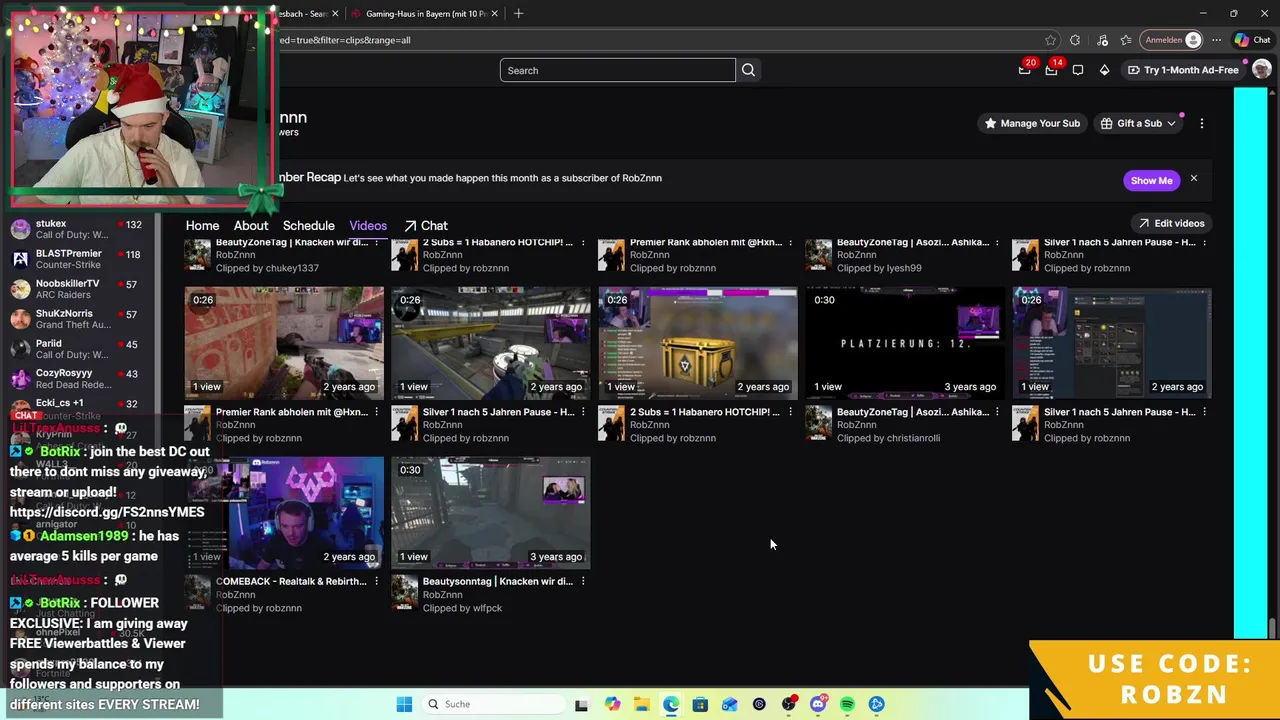The image size is (1280, 720).
Task: Open Prime loot icon with badge 20
Action: tap(1024, 70)
